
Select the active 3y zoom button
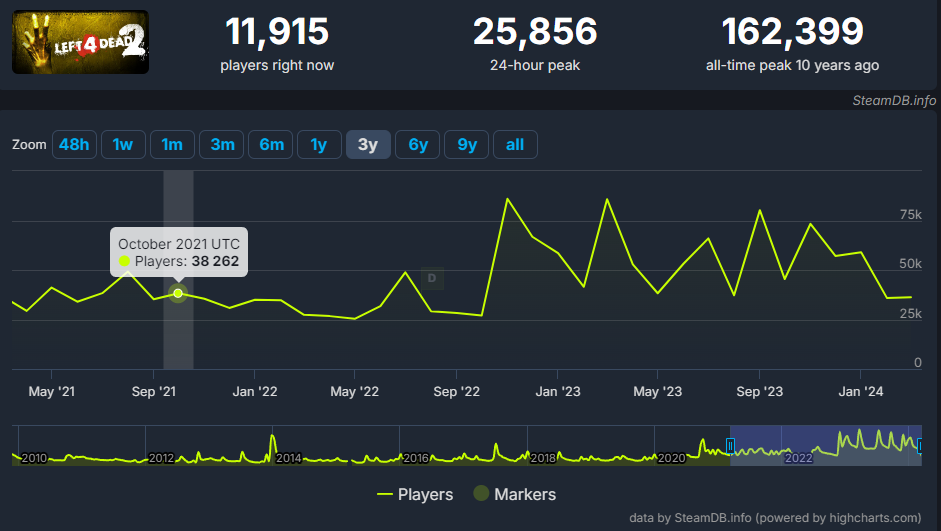(368, 145)
